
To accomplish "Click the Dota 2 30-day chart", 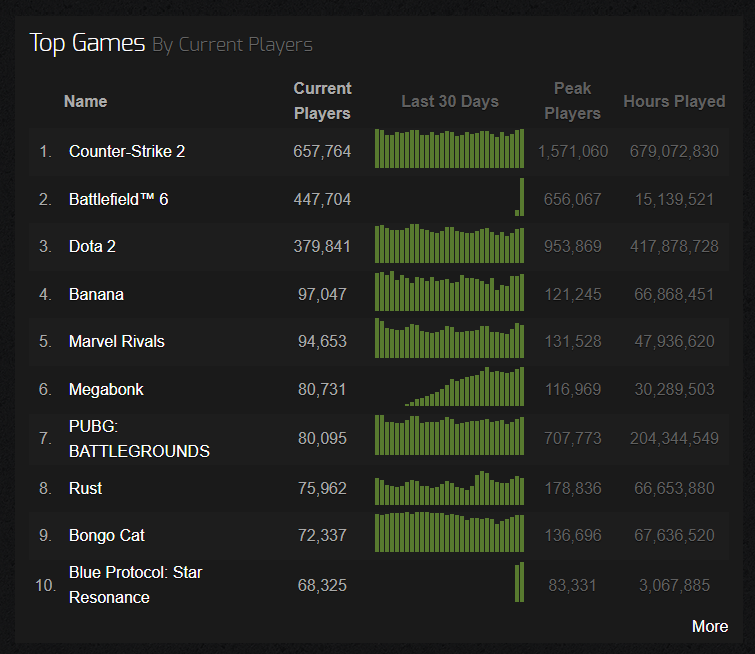I will [449, 243].
